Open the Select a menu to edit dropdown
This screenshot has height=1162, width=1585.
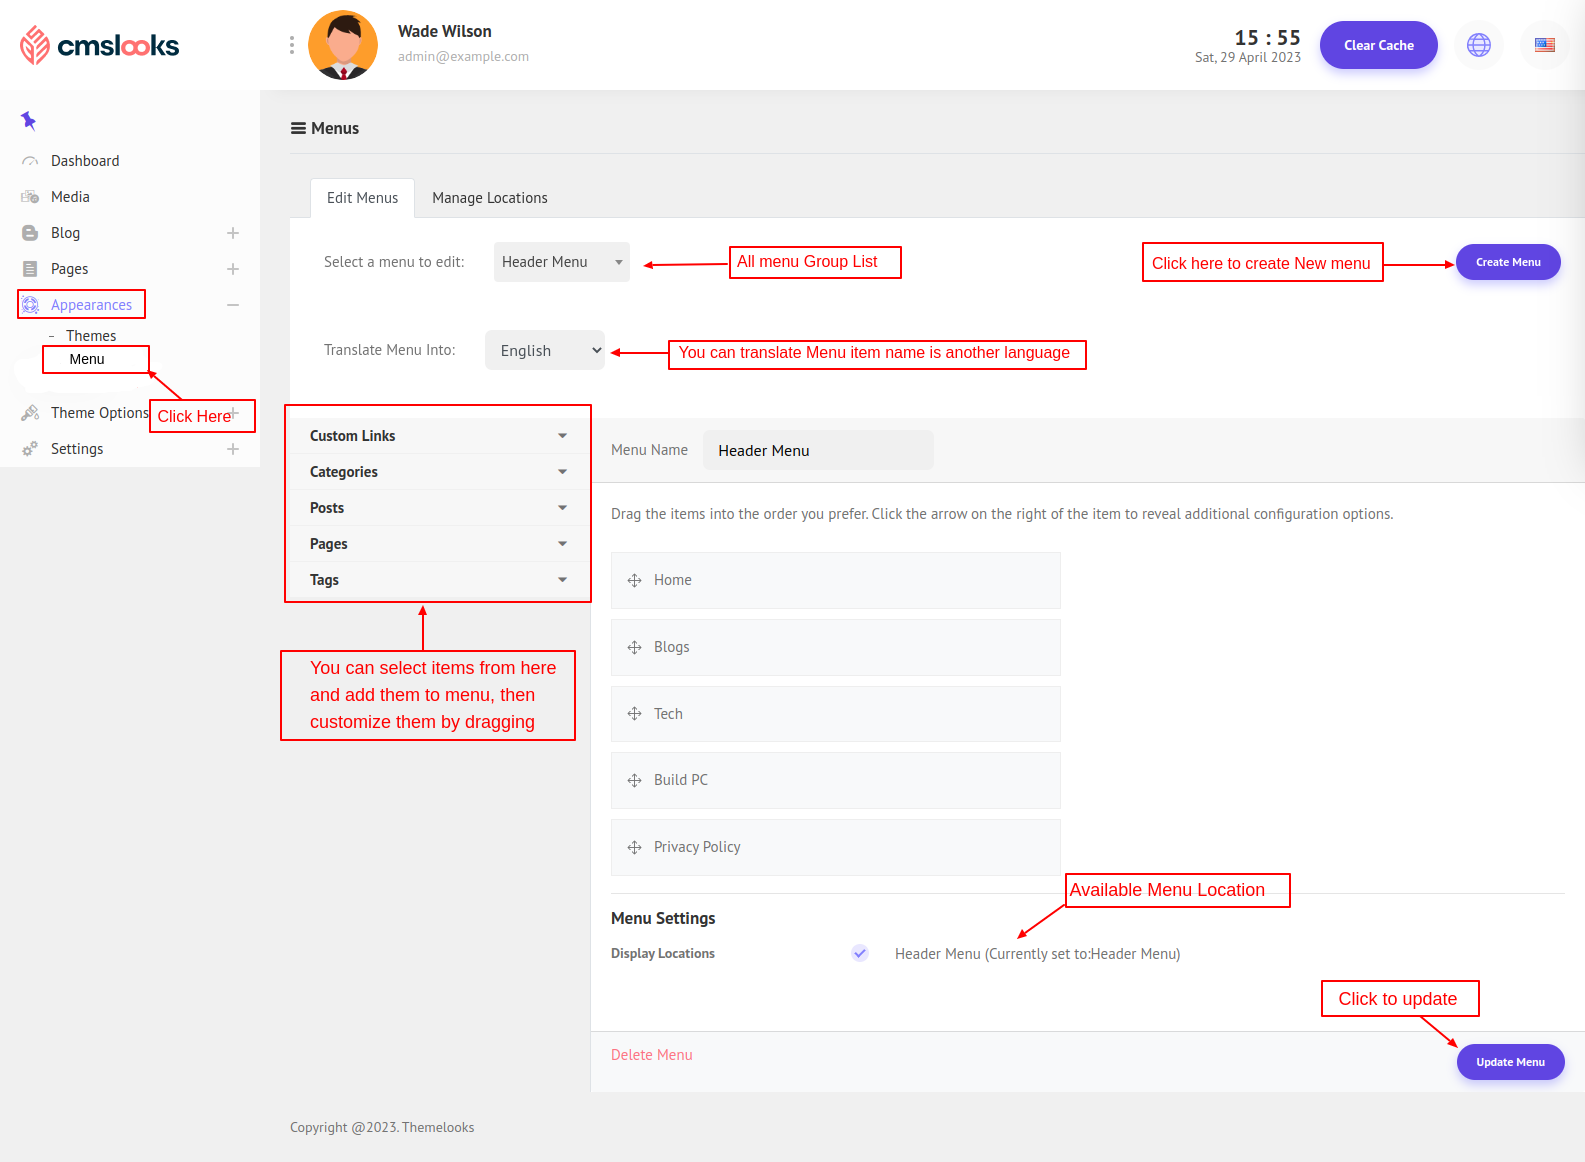click(561, 262)
